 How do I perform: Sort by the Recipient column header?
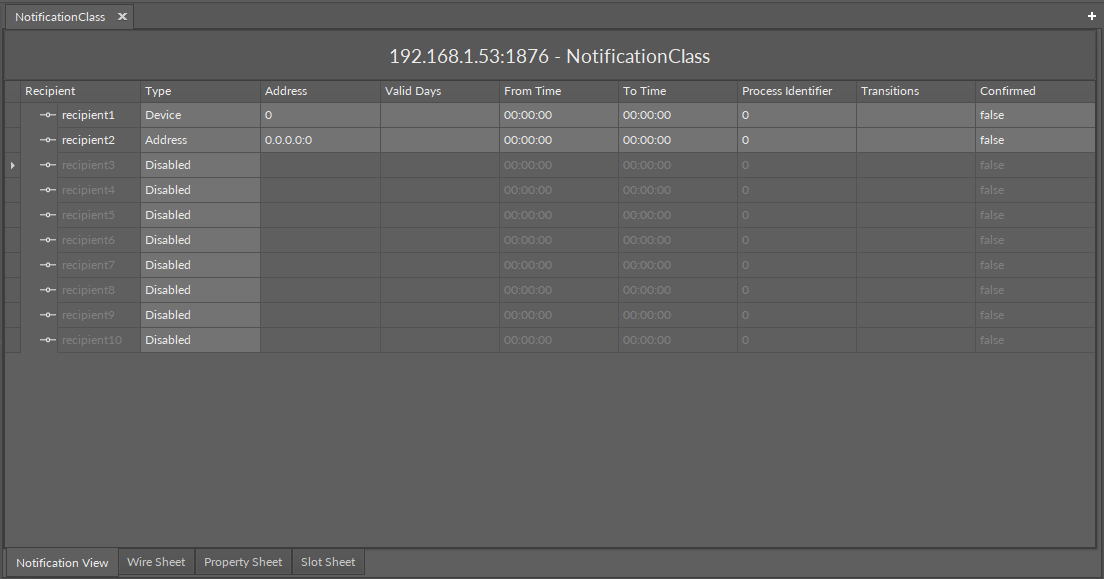tap(80, 91)
